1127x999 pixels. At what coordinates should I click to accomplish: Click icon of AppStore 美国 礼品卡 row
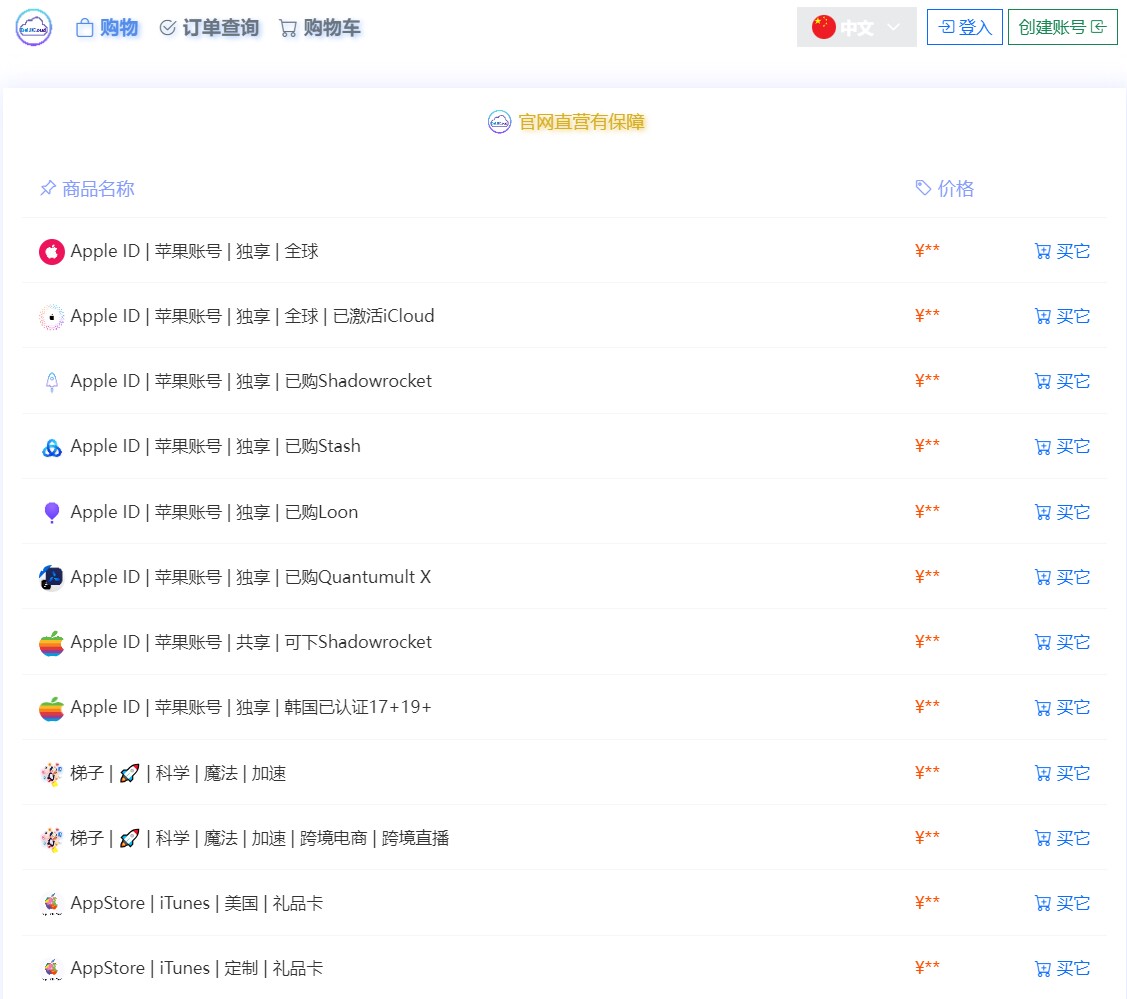(52, 903)
